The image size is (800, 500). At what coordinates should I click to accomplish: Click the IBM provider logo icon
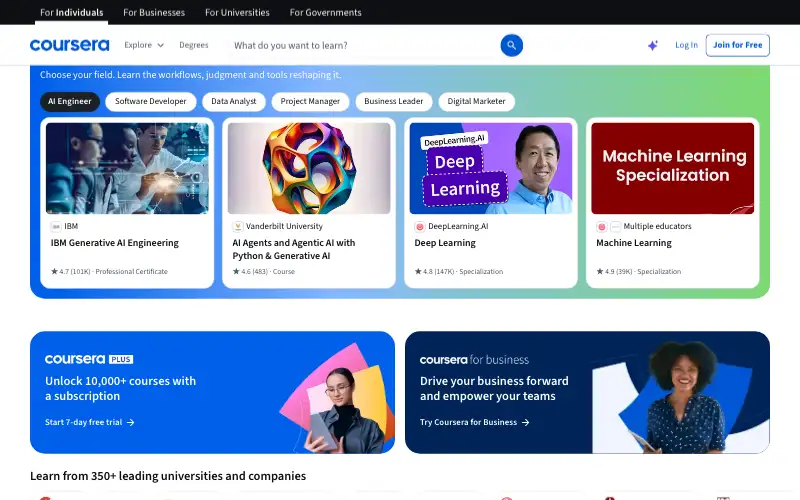[x=56, y=227]
